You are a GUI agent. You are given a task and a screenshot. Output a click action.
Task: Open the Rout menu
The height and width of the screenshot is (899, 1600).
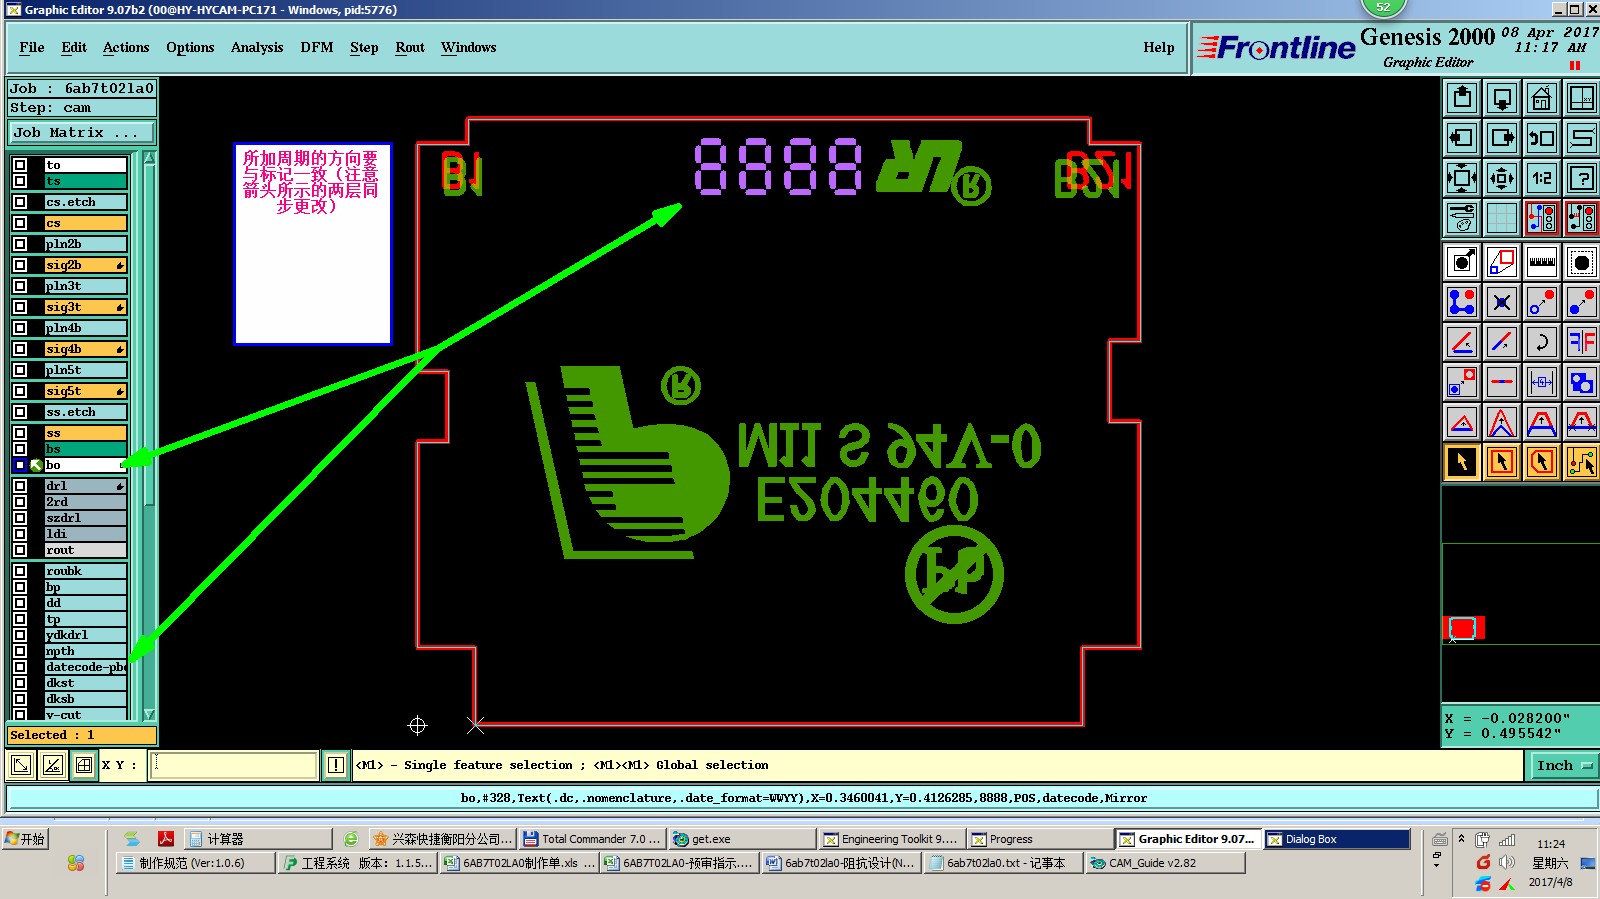coord(410,47)
